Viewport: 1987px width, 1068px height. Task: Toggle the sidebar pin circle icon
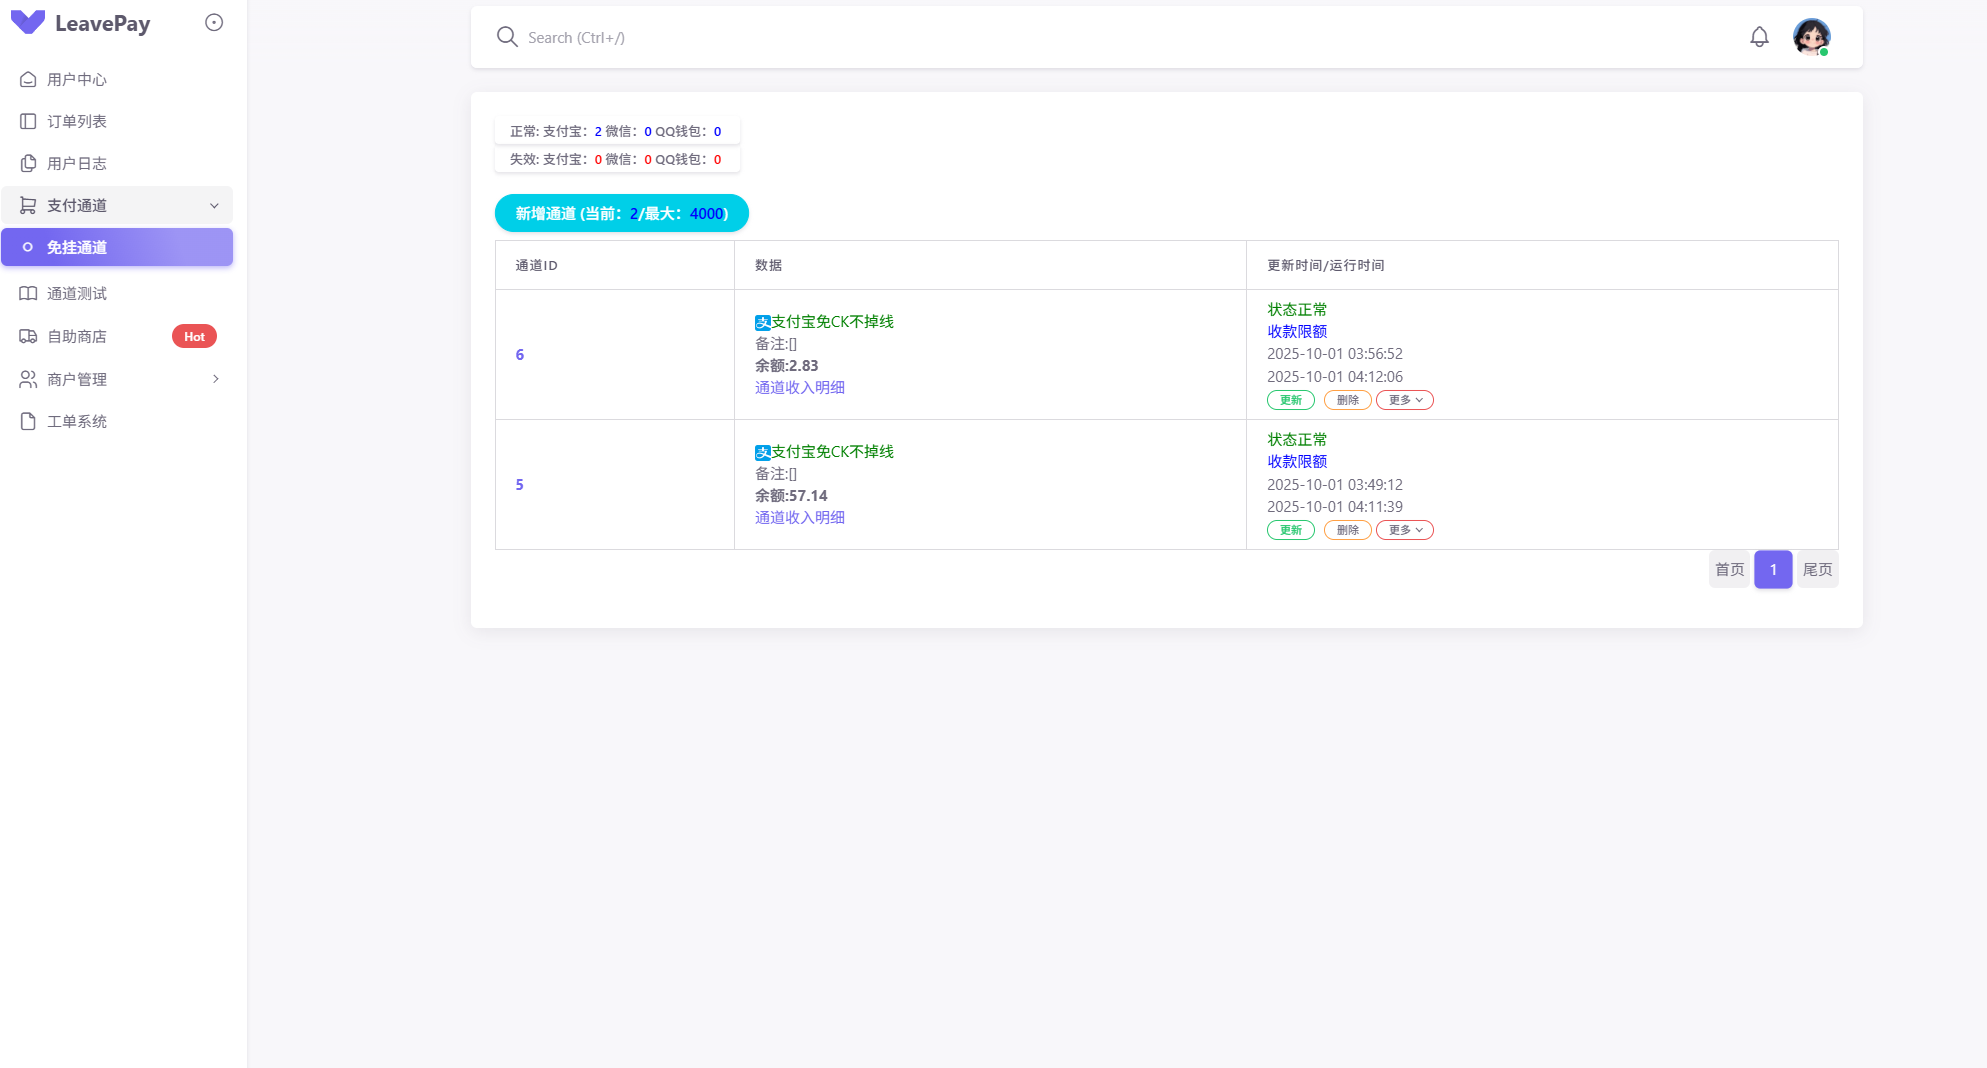214,22
